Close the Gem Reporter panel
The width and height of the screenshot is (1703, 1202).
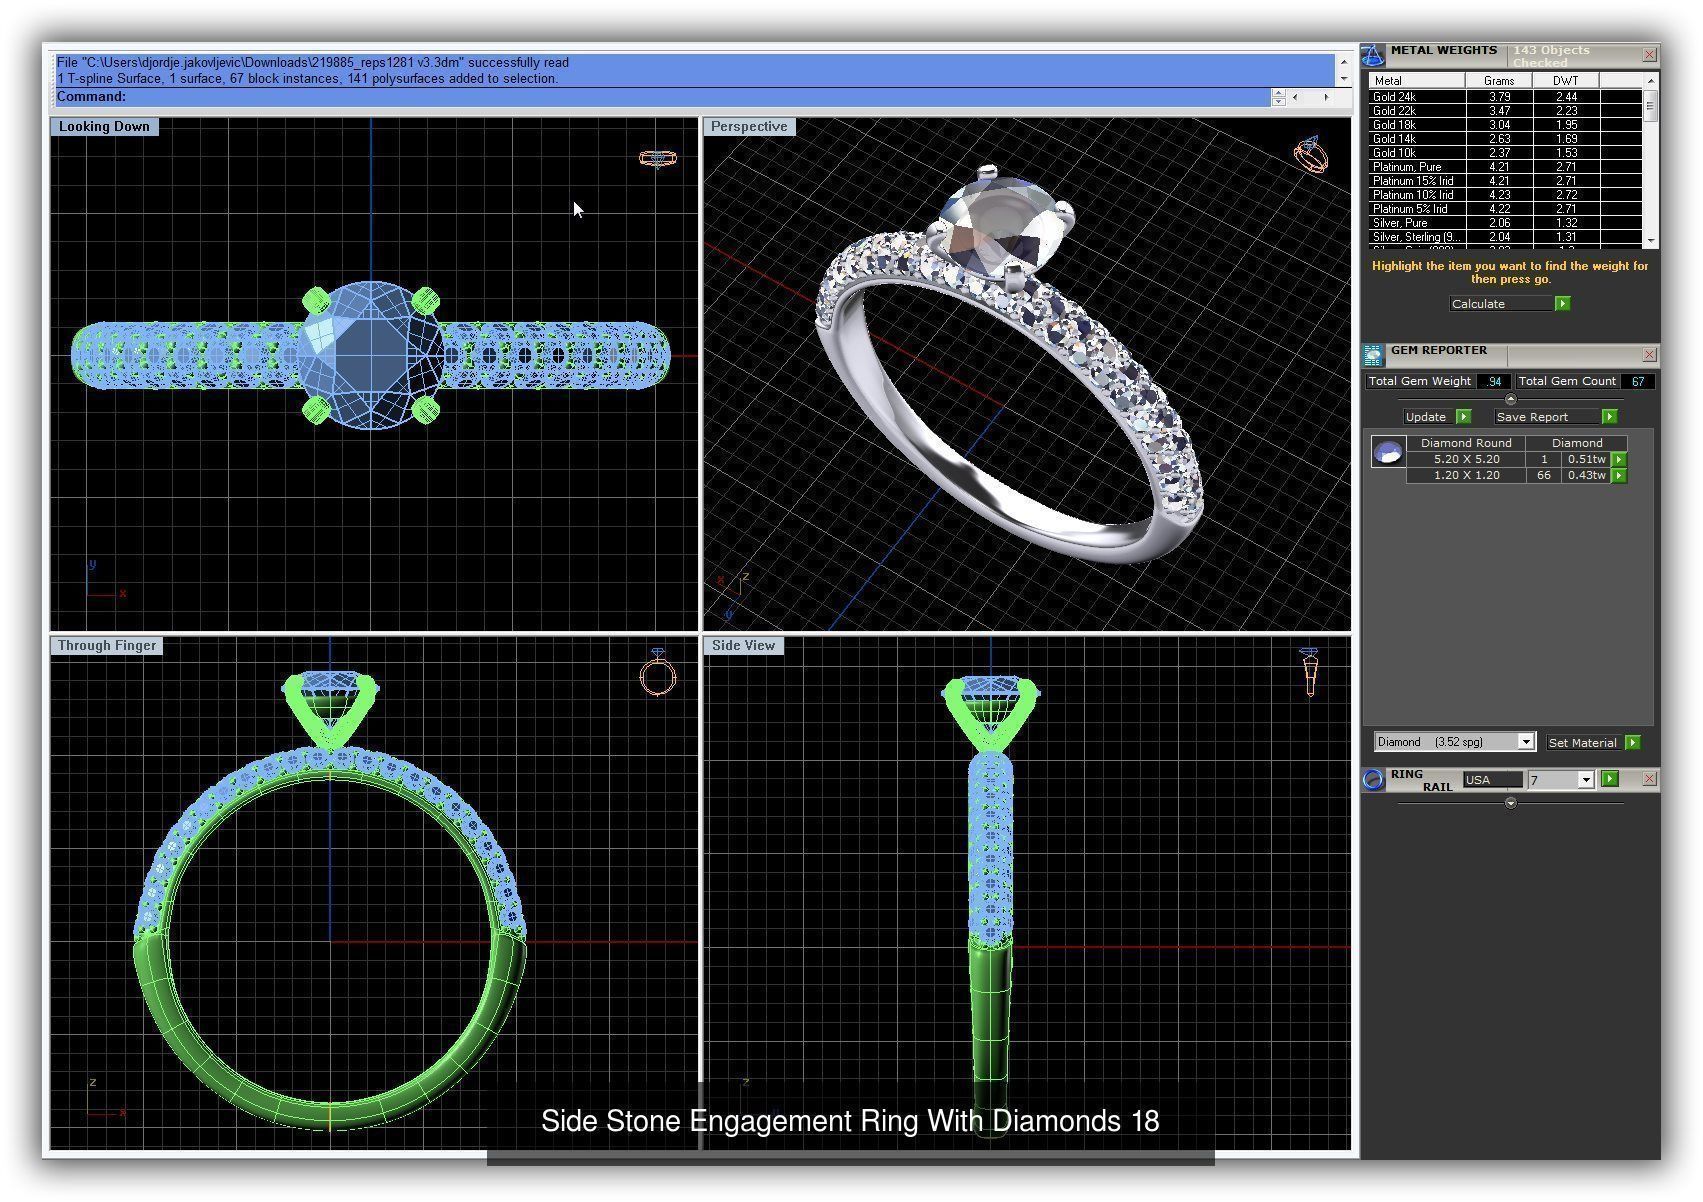pos(1650,355)
